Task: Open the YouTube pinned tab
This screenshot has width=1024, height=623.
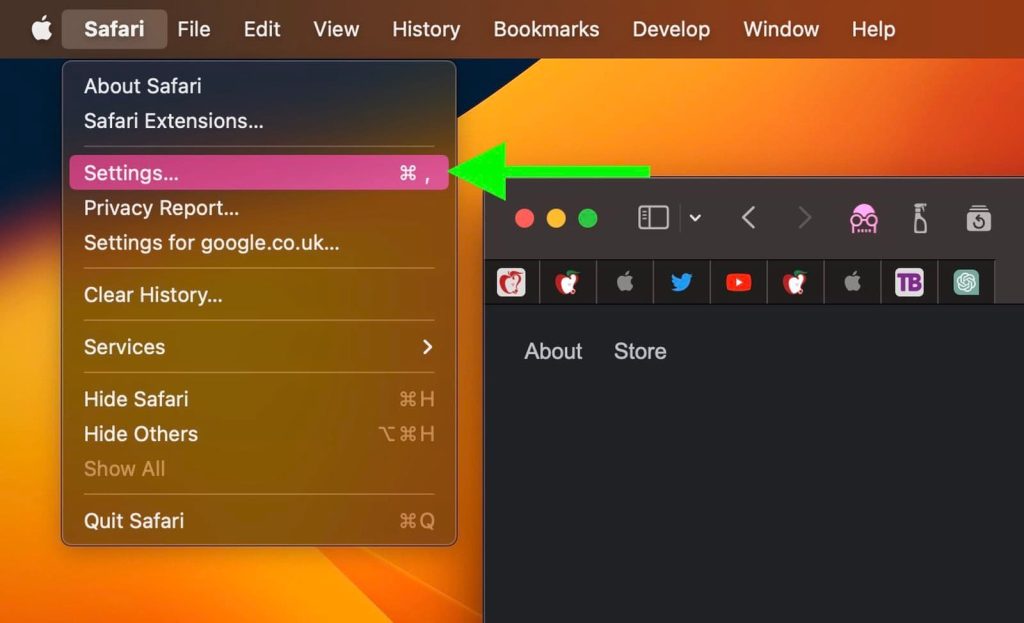Action: click(739, 282)
